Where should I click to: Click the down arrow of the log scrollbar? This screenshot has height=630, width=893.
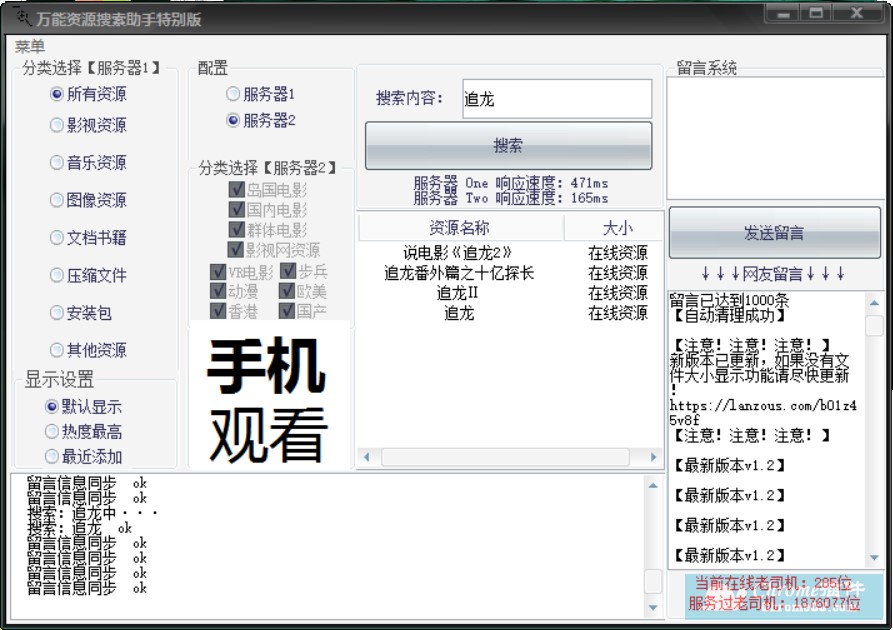pyautogui.click(x=652, y=607)
